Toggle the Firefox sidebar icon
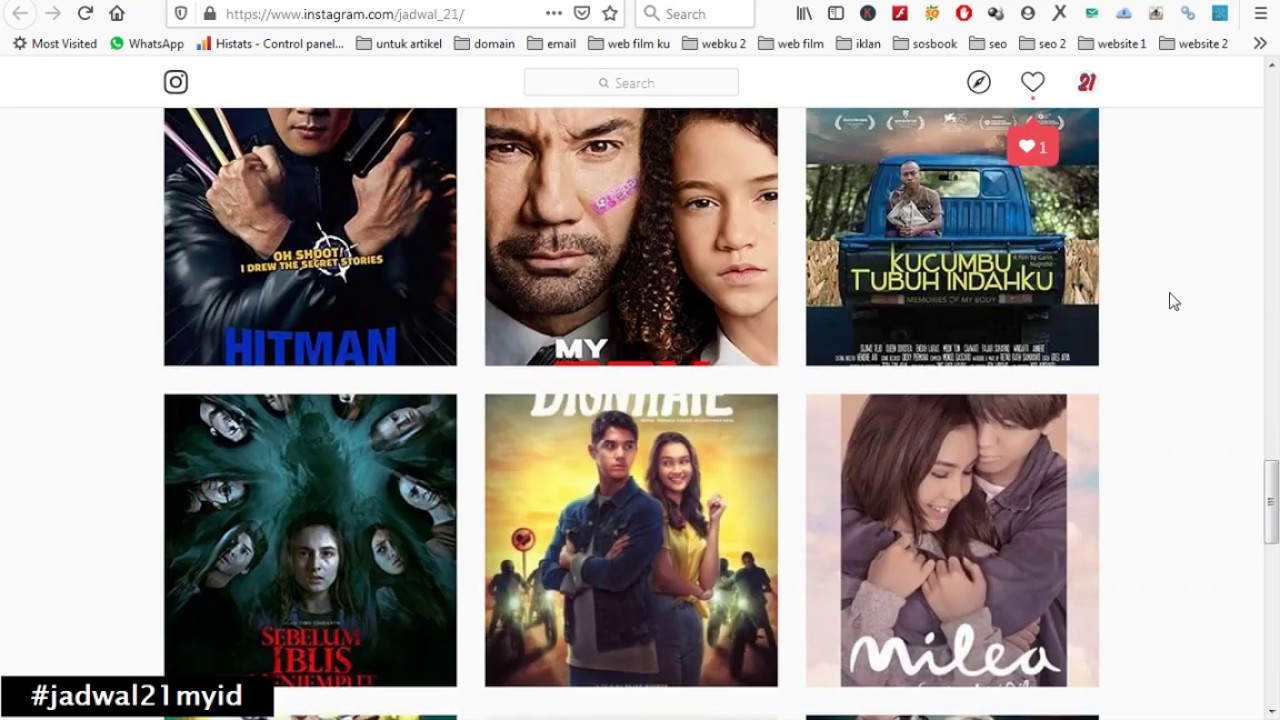The height and width of the screenshot is (720, 1280). (x=836, y=13)
